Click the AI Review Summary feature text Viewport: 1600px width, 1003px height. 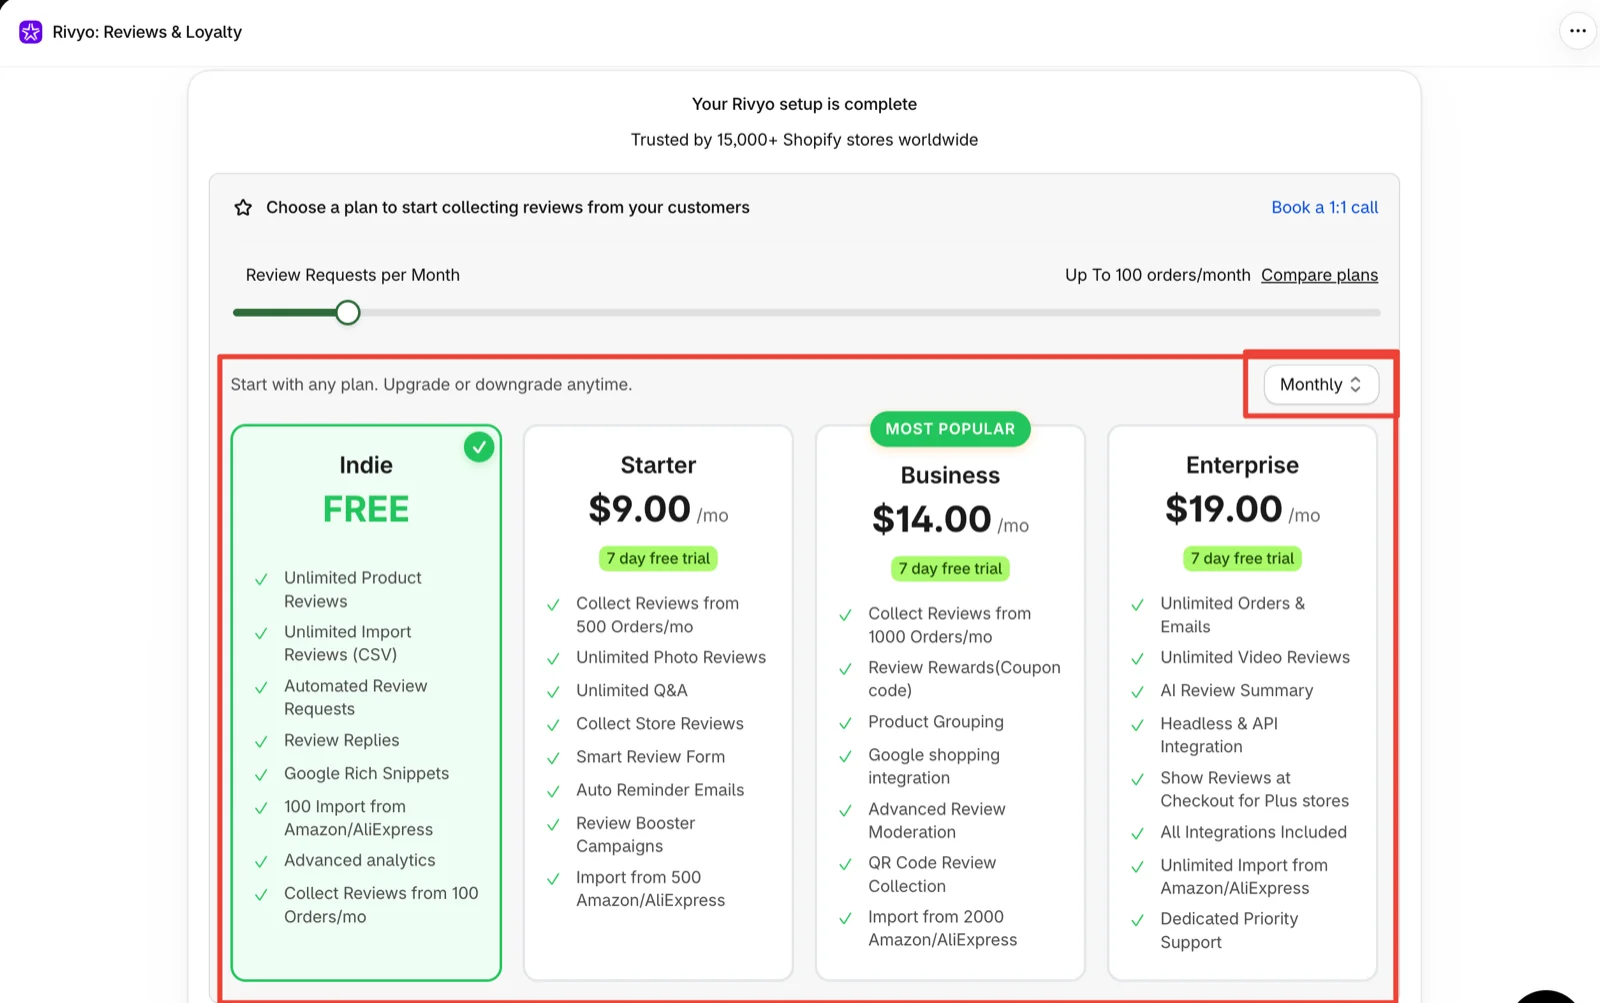(x=1236, y=691)
